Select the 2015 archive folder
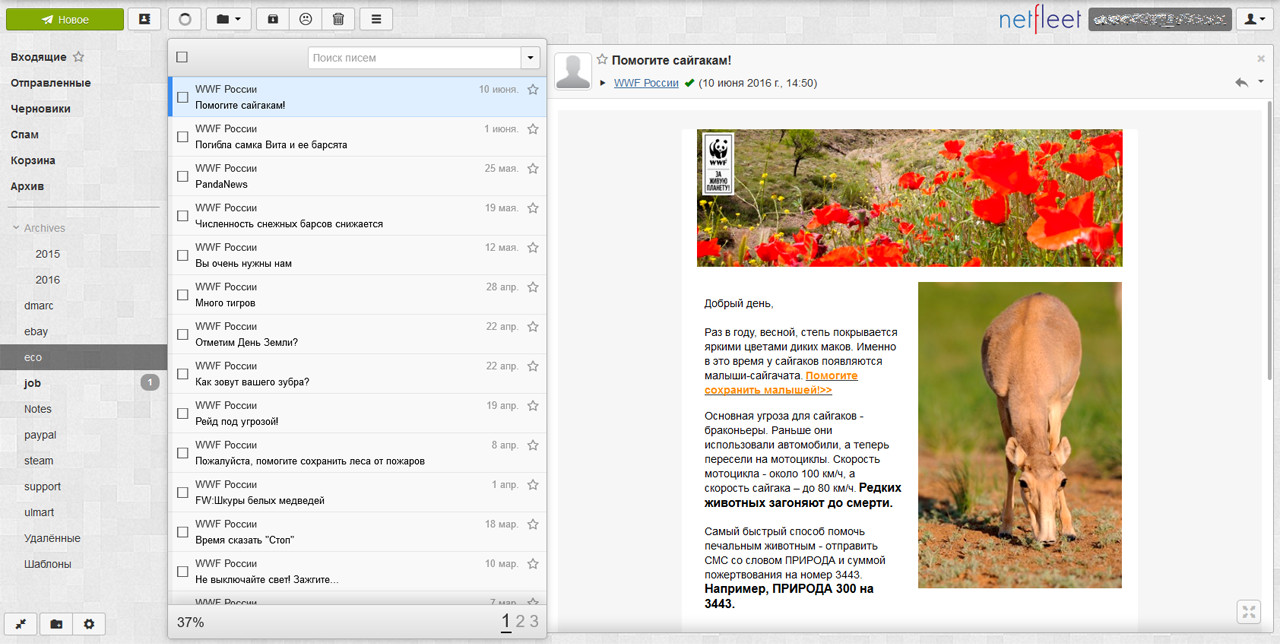 48,254
